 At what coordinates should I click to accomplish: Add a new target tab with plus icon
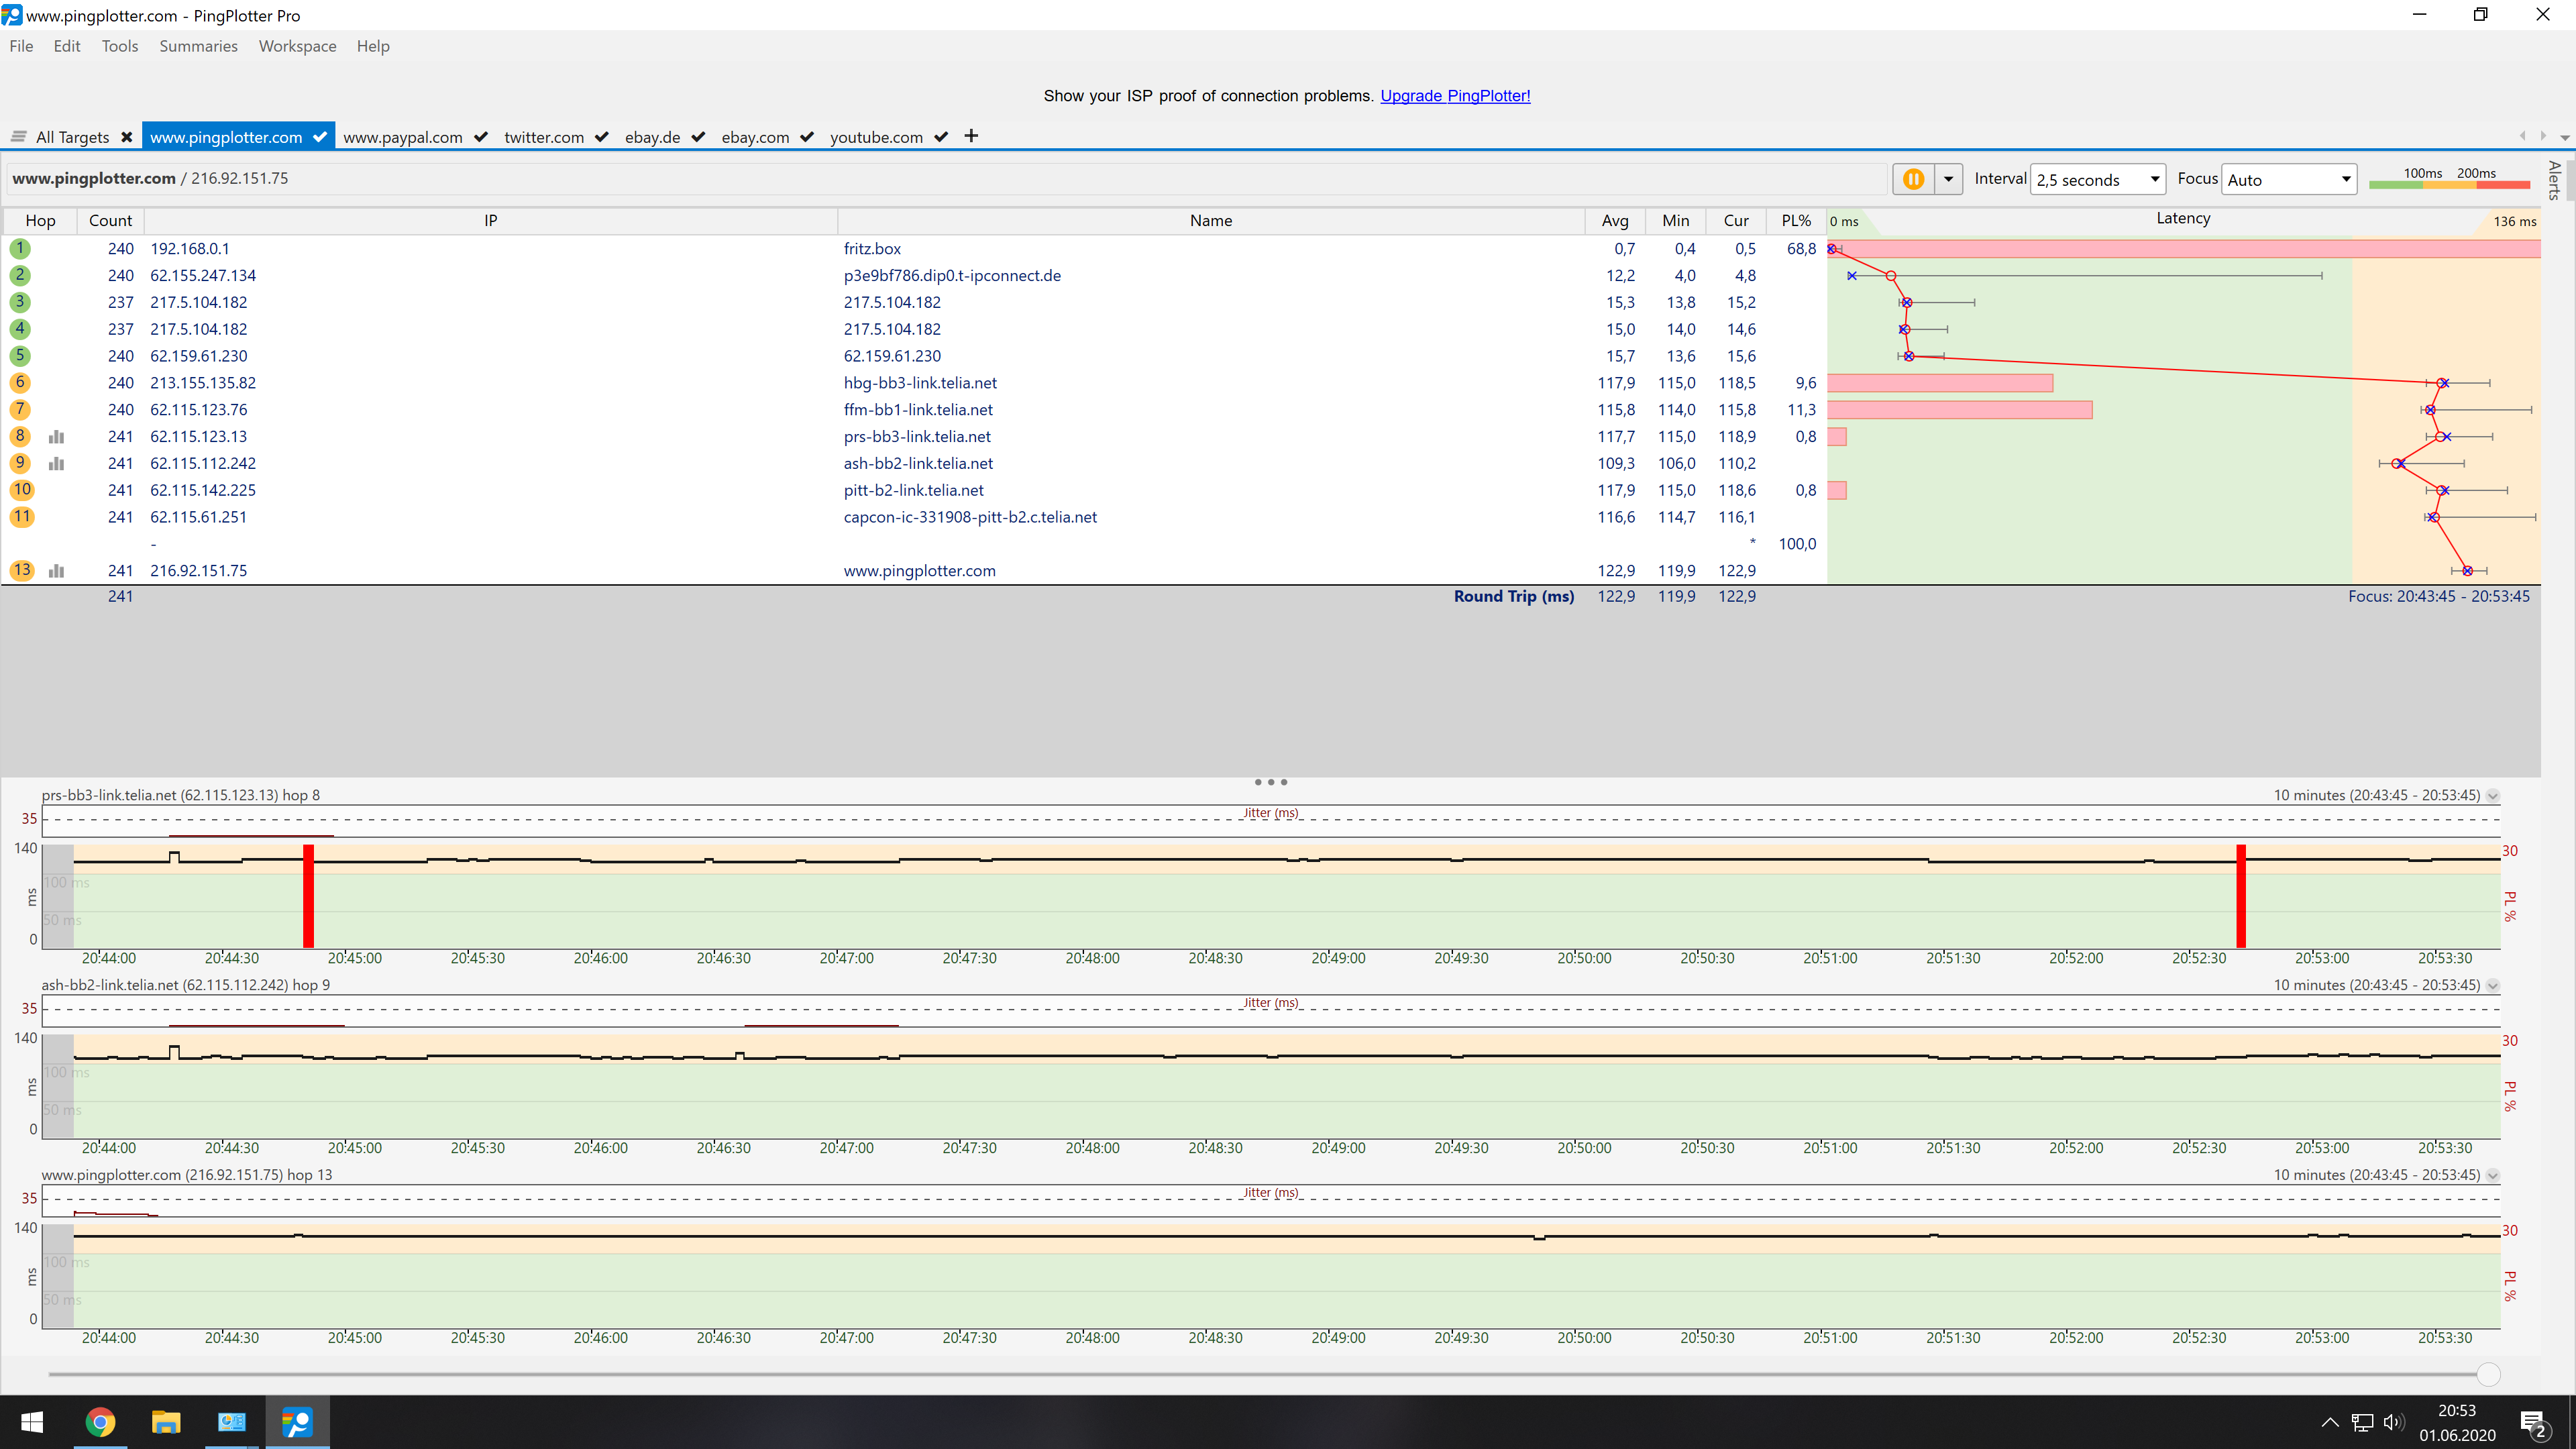(x=971, y=136)
